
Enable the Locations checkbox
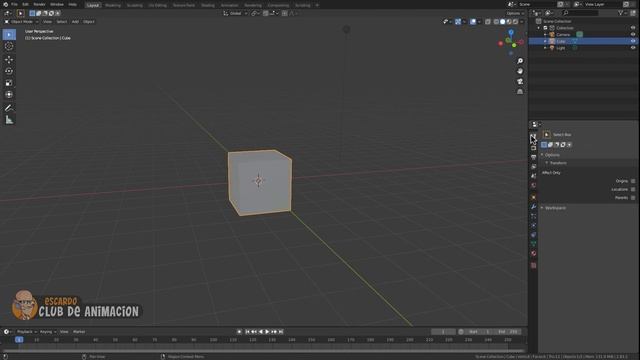pos(633,189)
